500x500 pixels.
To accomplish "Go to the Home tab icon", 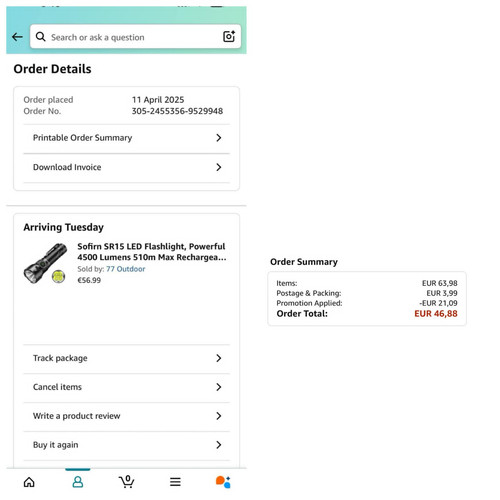I will (x=29, y=482).
